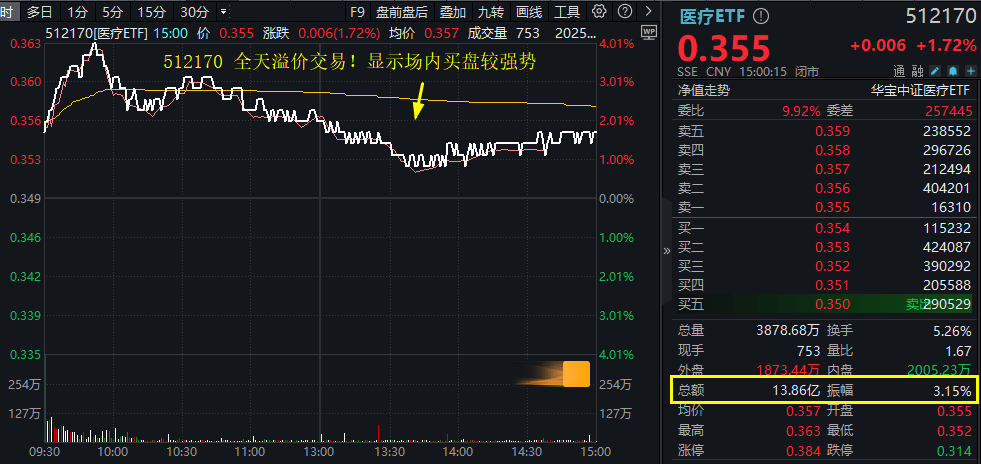981x464 pixels.
Task: Click the 净值走势 link
Action: [x=704, y=91]
